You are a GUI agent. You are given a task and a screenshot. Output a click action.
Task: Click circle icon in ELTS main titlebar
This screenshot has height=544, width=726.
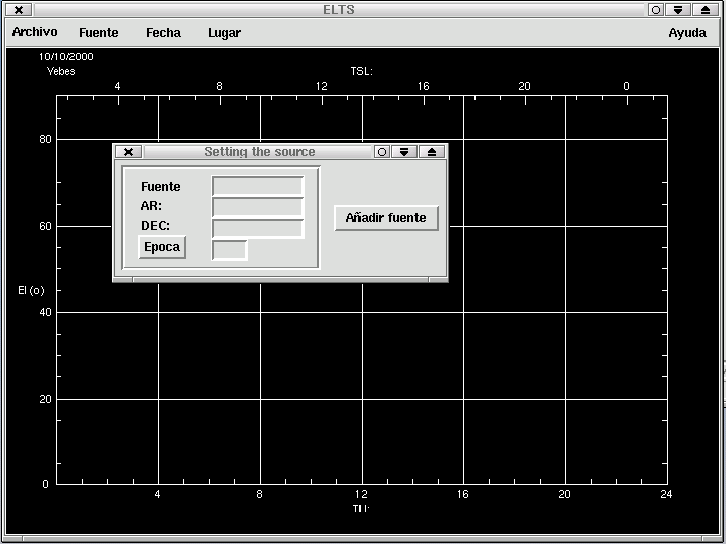coord(655,10)
